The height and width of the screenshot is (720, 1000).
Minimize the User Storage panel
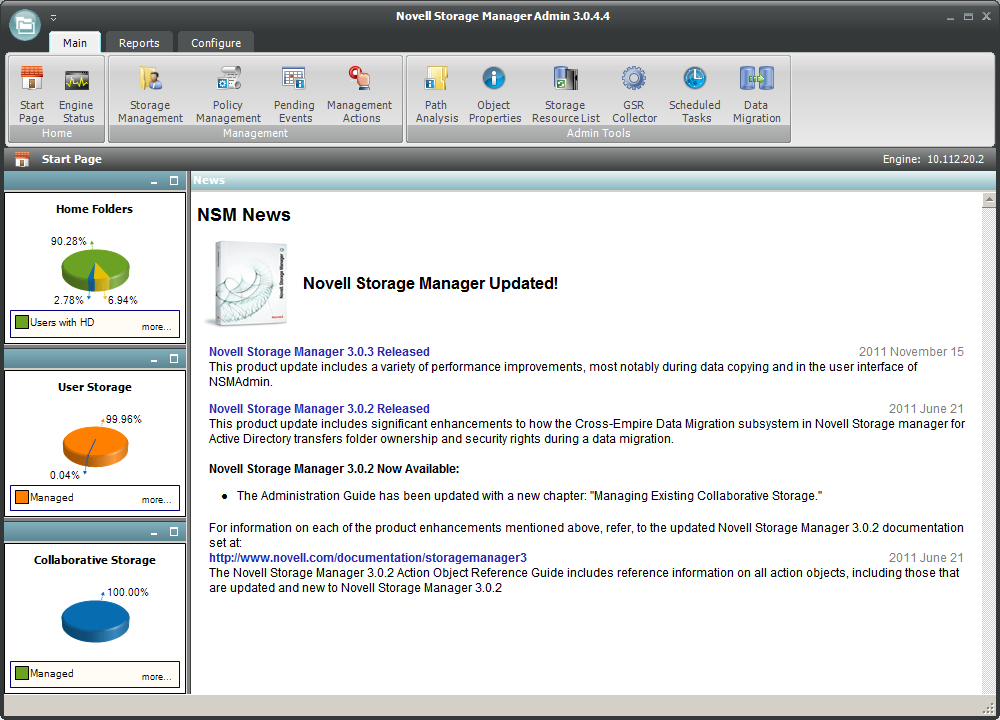point(154,360)
